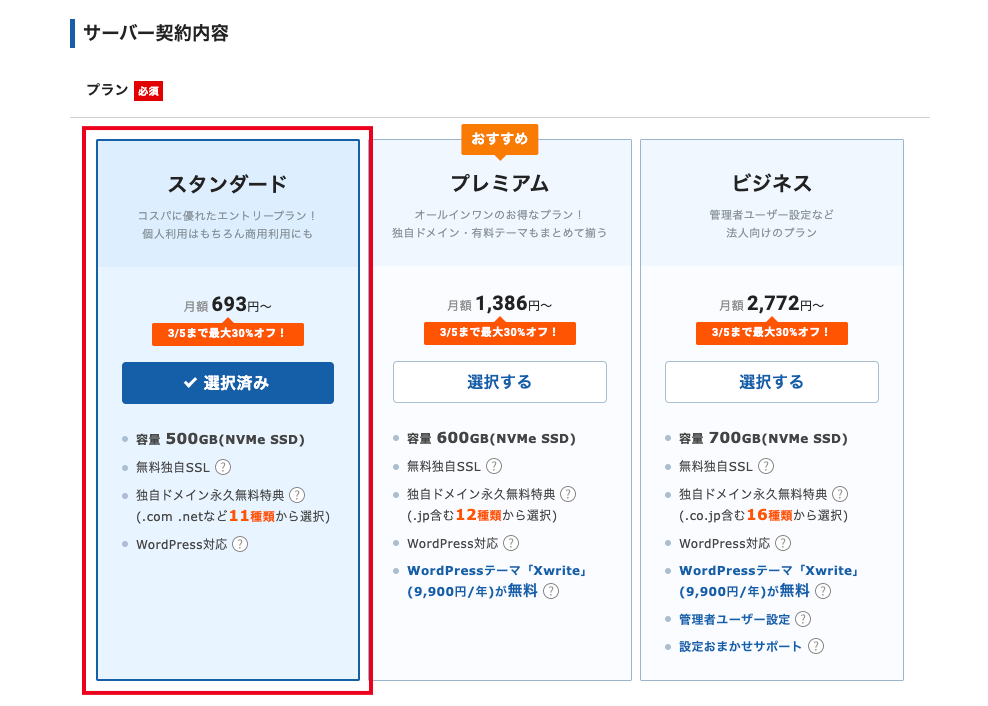The height and width of the screenshot is (706, 988).
Task: Click help icon after Premium Xwrite が無料 text
Action: click(551, 591)
